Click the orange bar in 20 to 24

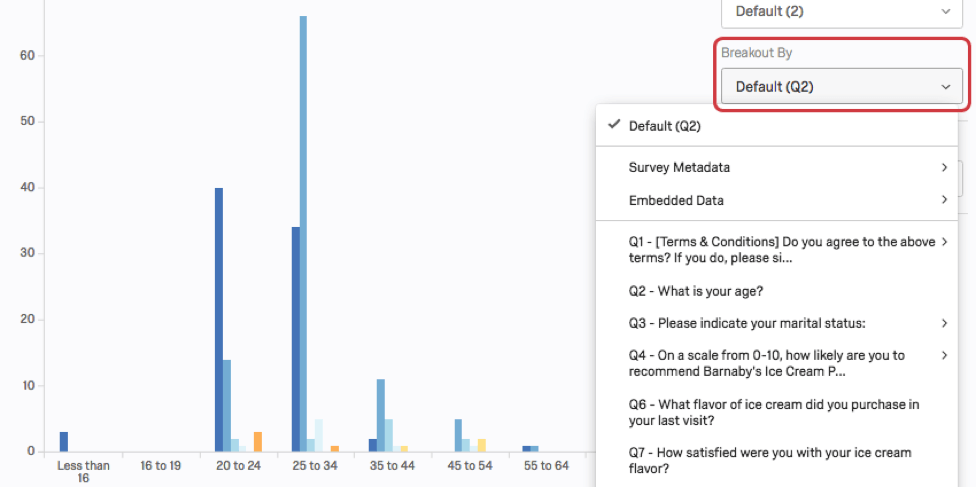pyautogui.click(x=257, y=441)
